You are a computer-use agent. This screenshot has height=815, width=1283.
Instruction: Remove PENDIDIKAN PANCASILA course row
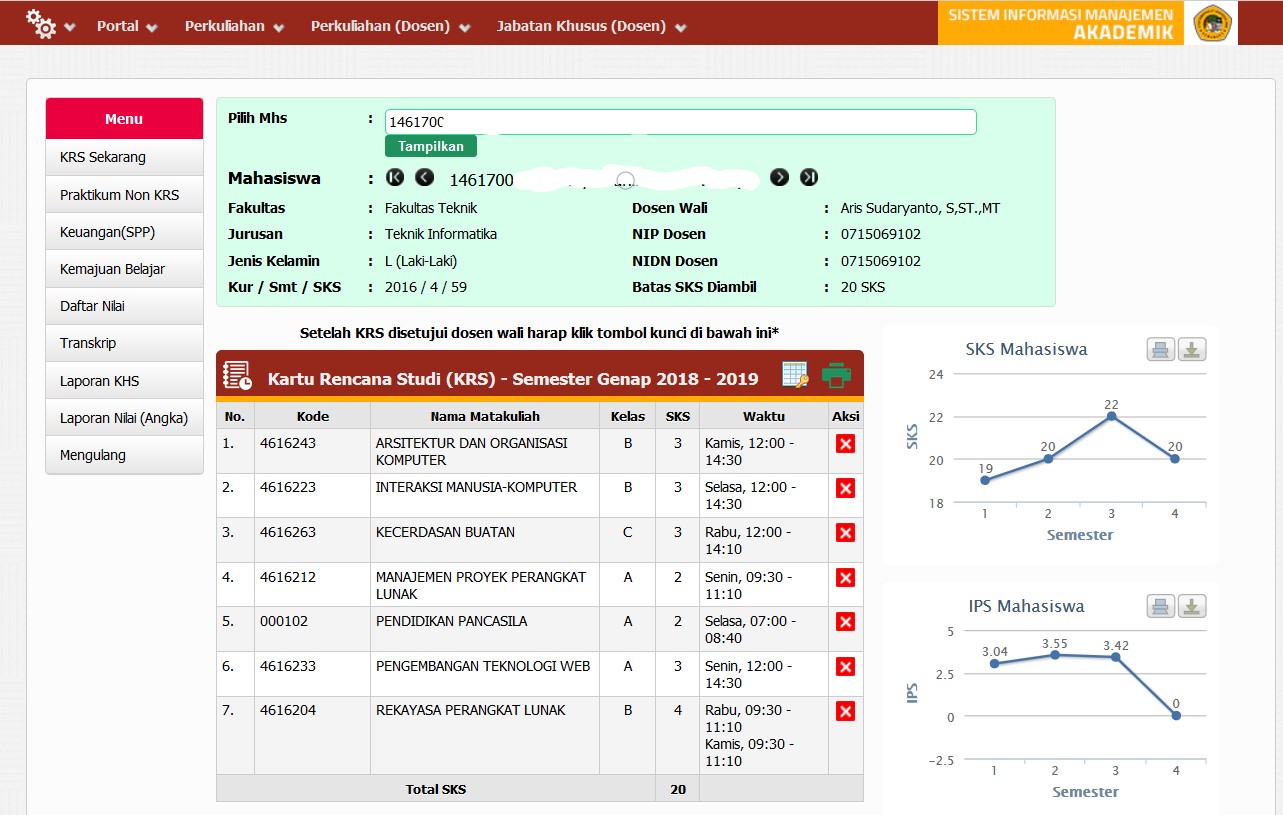click(845, 622)
